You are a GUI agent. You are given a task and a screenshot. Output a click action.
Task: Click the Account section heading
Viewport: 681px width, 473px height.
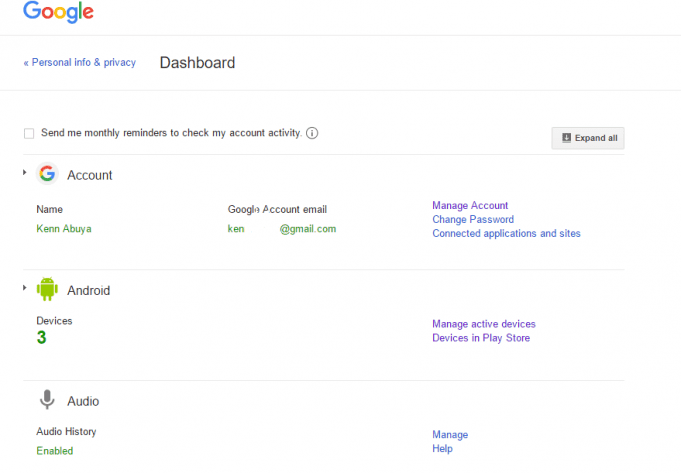pyautogui.click(x=89, y=175)
